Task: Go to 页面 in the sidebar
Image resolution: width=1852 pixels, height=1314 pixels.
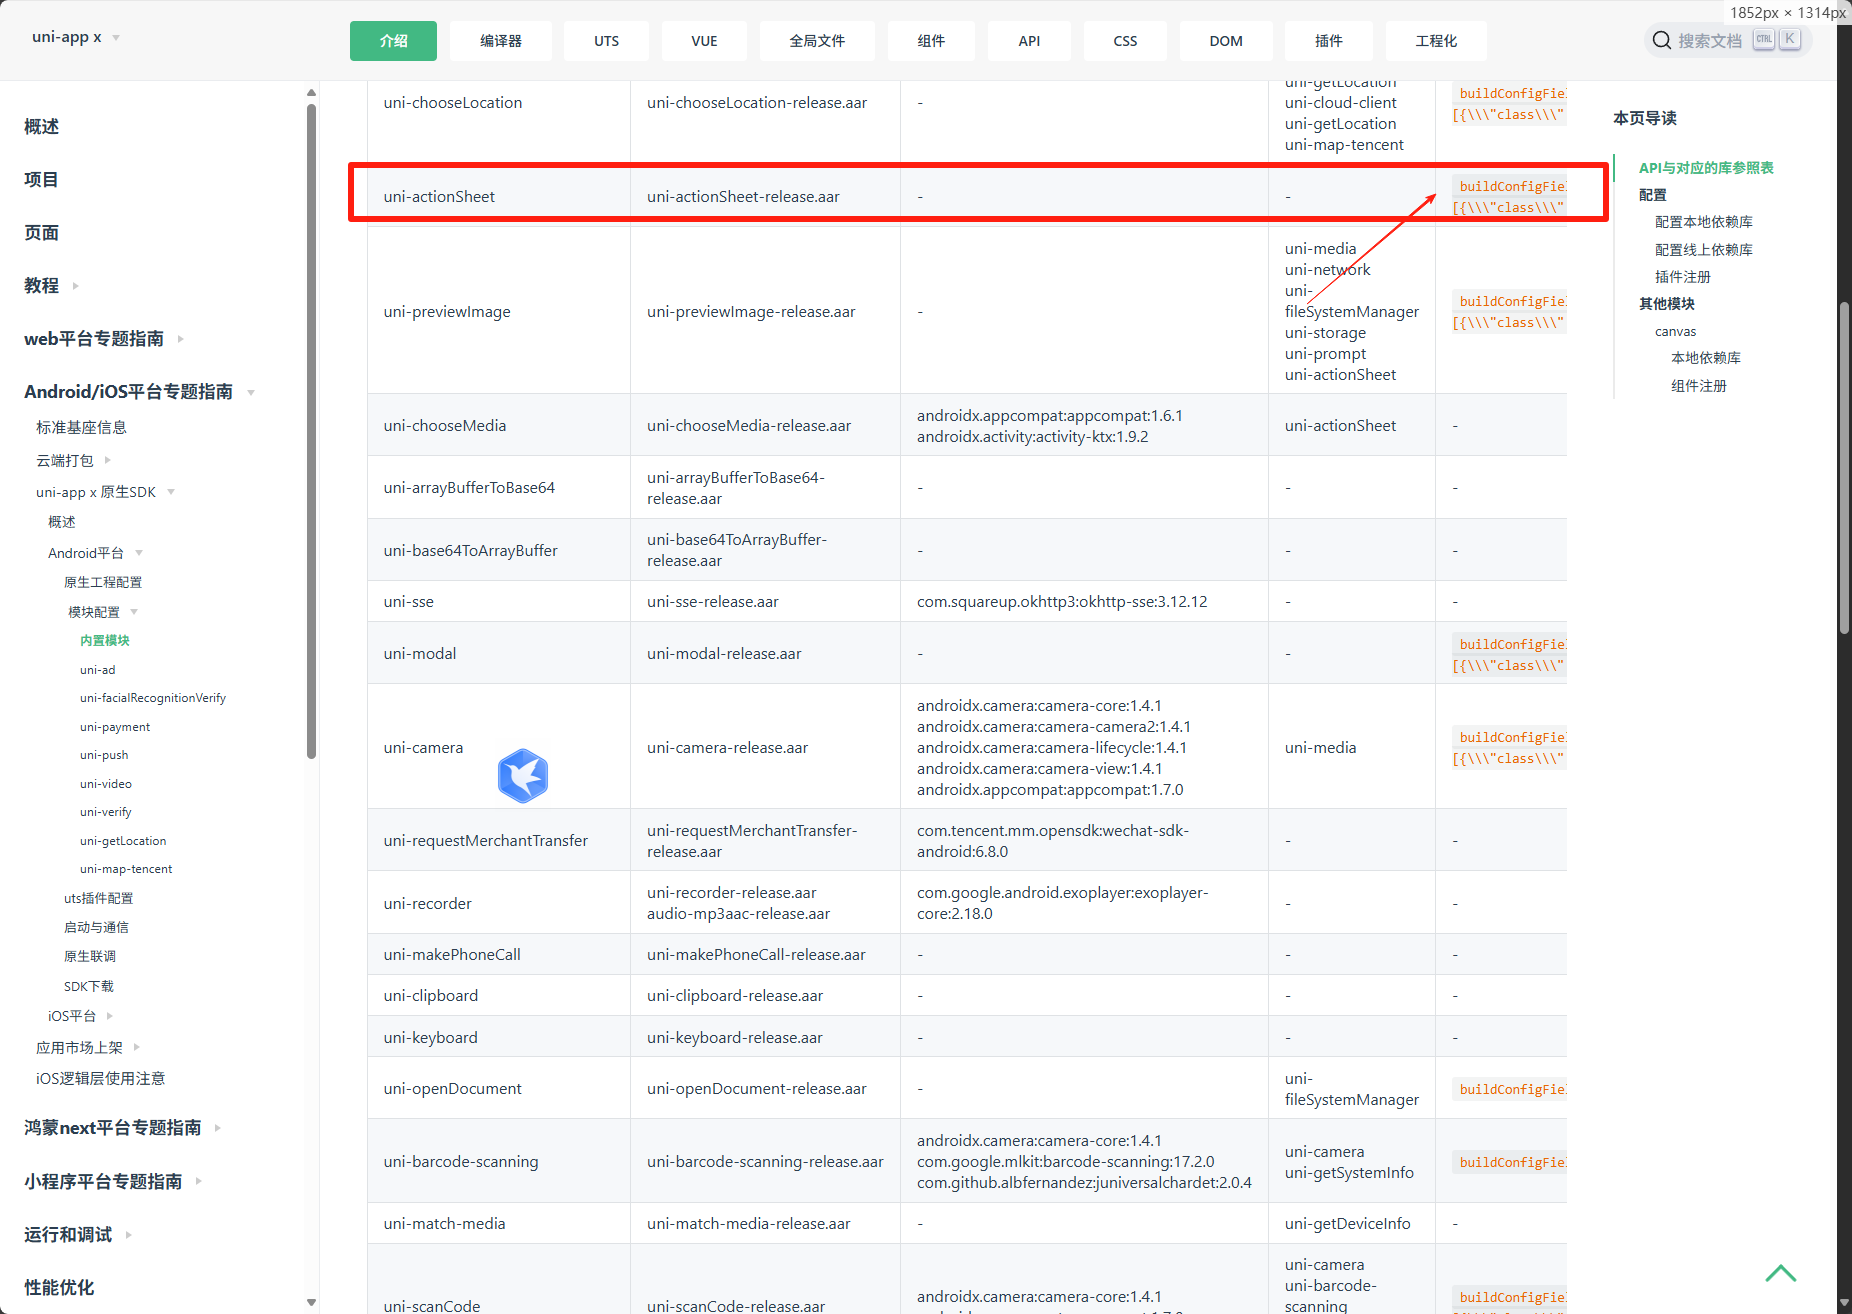Action: [x=42, y=233]
